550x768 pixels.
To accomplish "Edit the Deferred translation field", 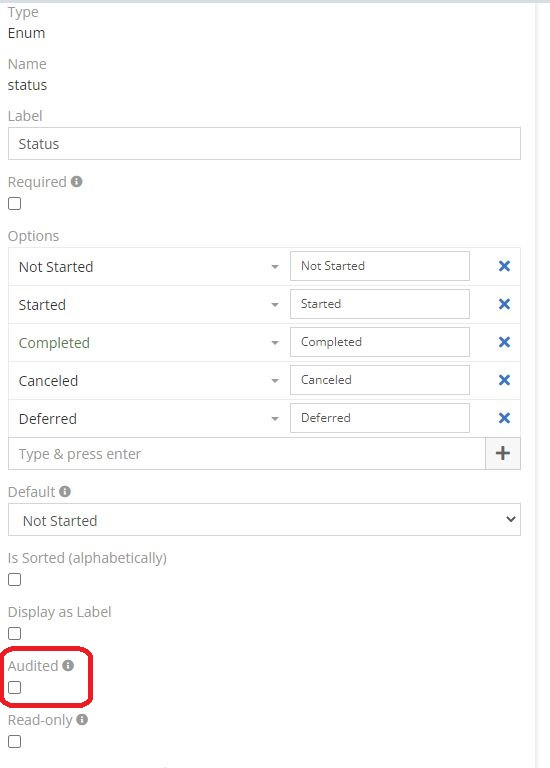I will pos(380,418).
